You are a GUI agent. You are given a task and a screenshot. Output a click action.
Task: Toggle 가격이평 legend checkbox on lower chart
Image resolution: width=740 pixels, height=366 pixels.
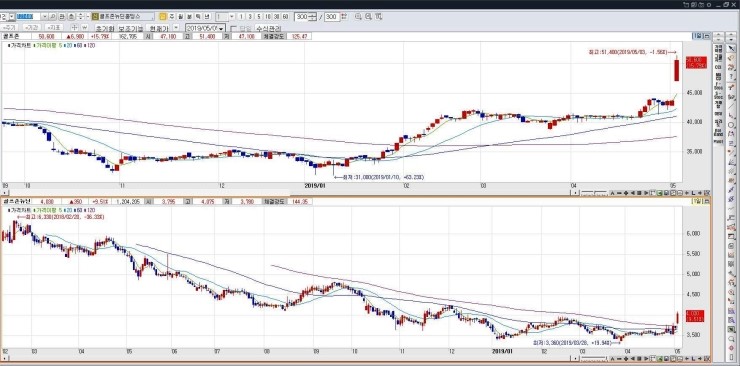click(34, 210)
